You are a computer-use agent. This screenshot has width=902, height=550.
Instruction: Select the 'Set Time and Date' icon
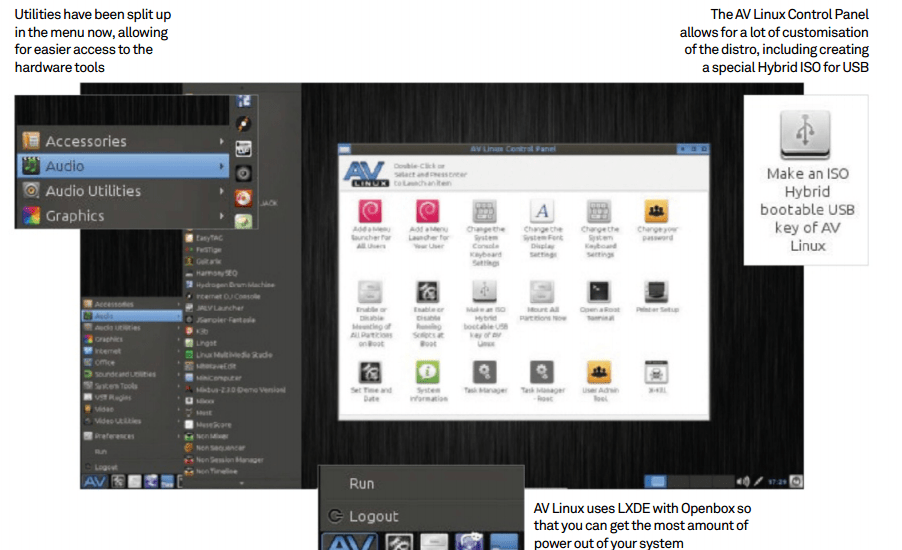click(370, 372)
